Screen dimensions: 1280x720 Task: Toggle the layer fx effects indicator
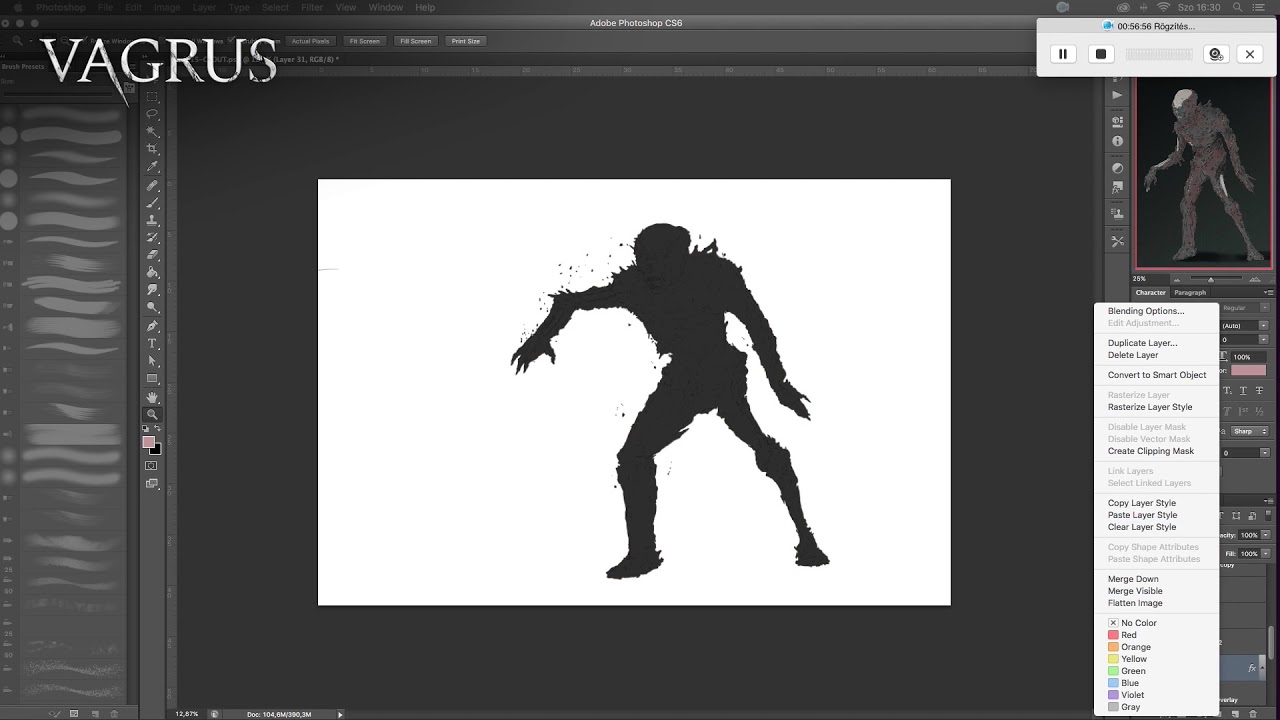coord(1252,668)
